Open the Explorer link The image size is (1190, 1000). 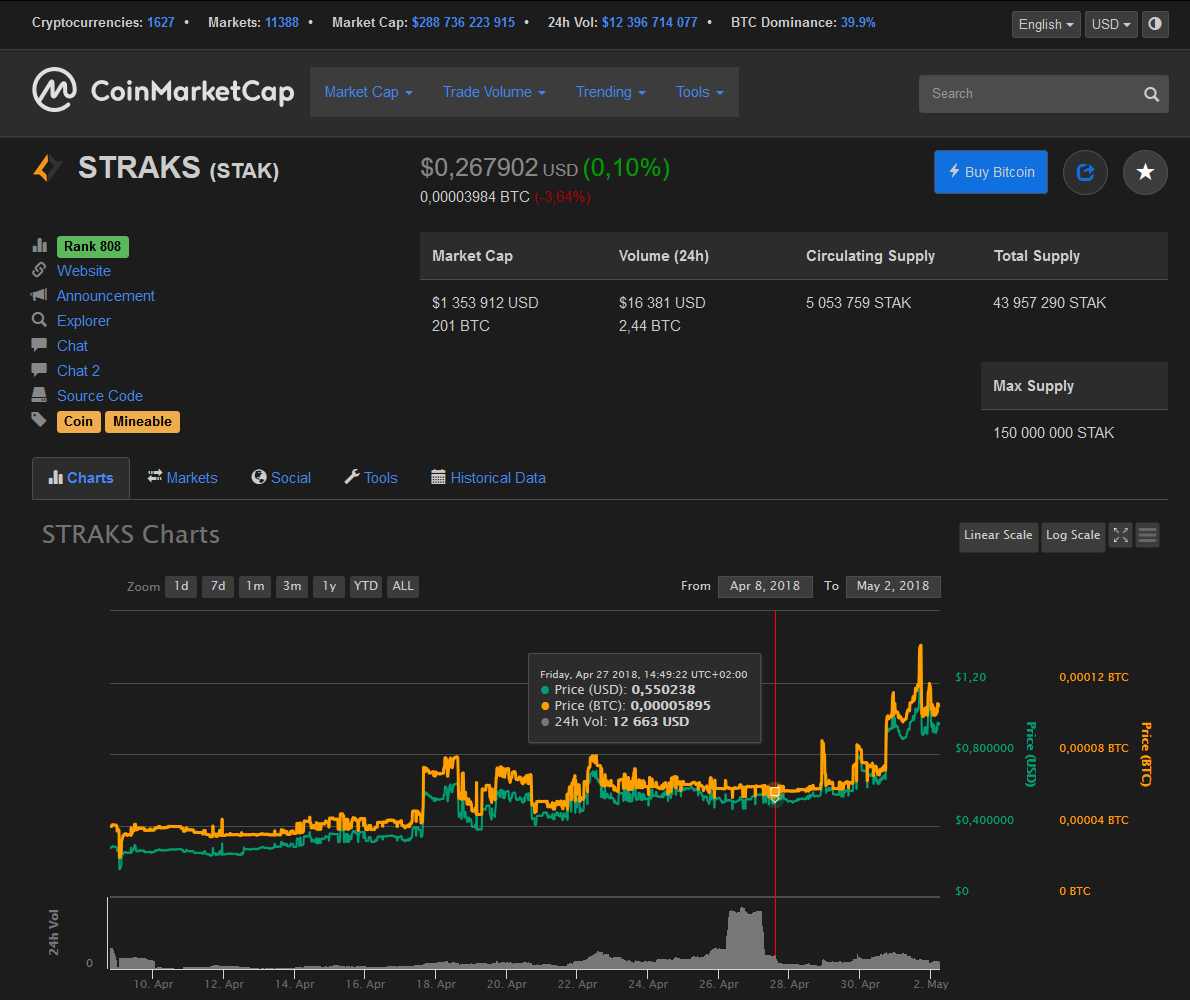(x=83, y=321)
